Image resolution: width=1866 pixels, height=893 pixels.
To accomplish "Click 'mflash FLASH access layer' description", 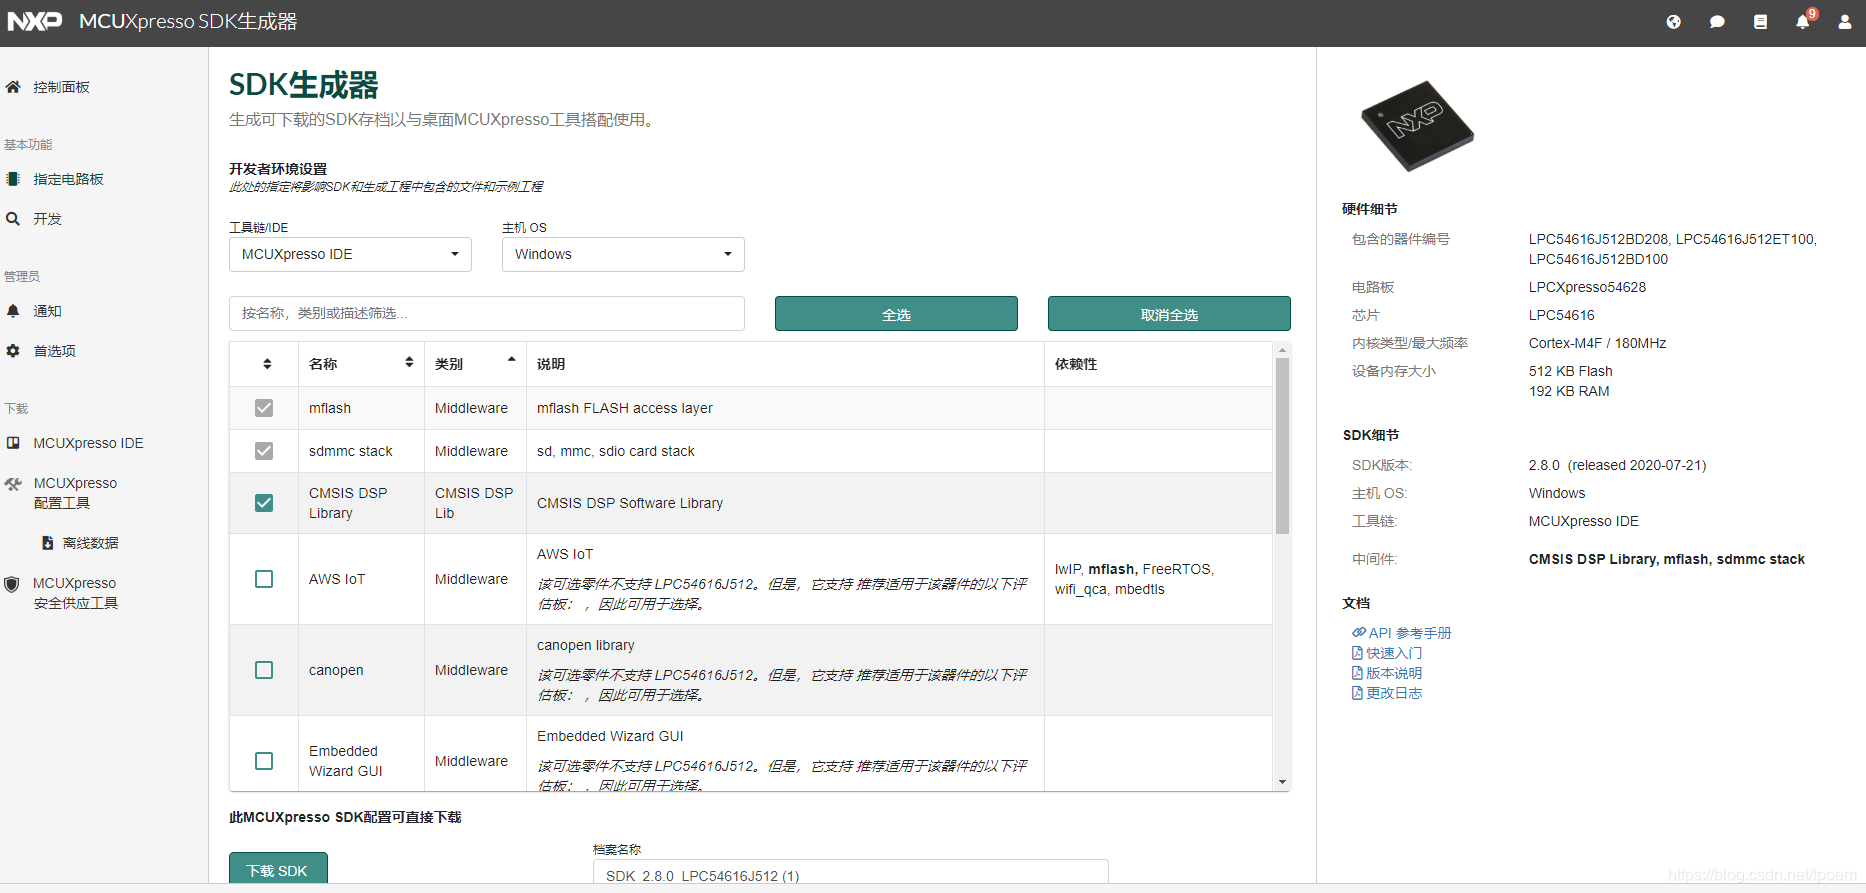I will (x=625, y=408).
